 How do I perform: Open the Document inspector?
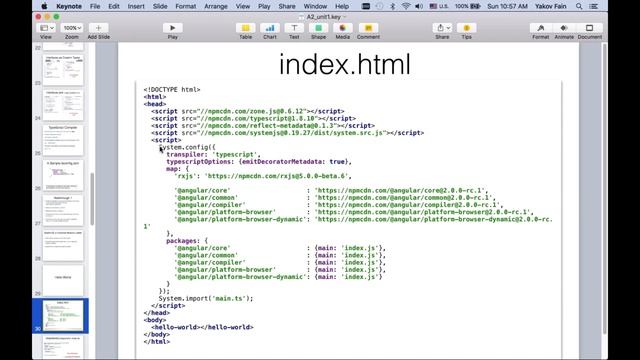pos(589,28)
